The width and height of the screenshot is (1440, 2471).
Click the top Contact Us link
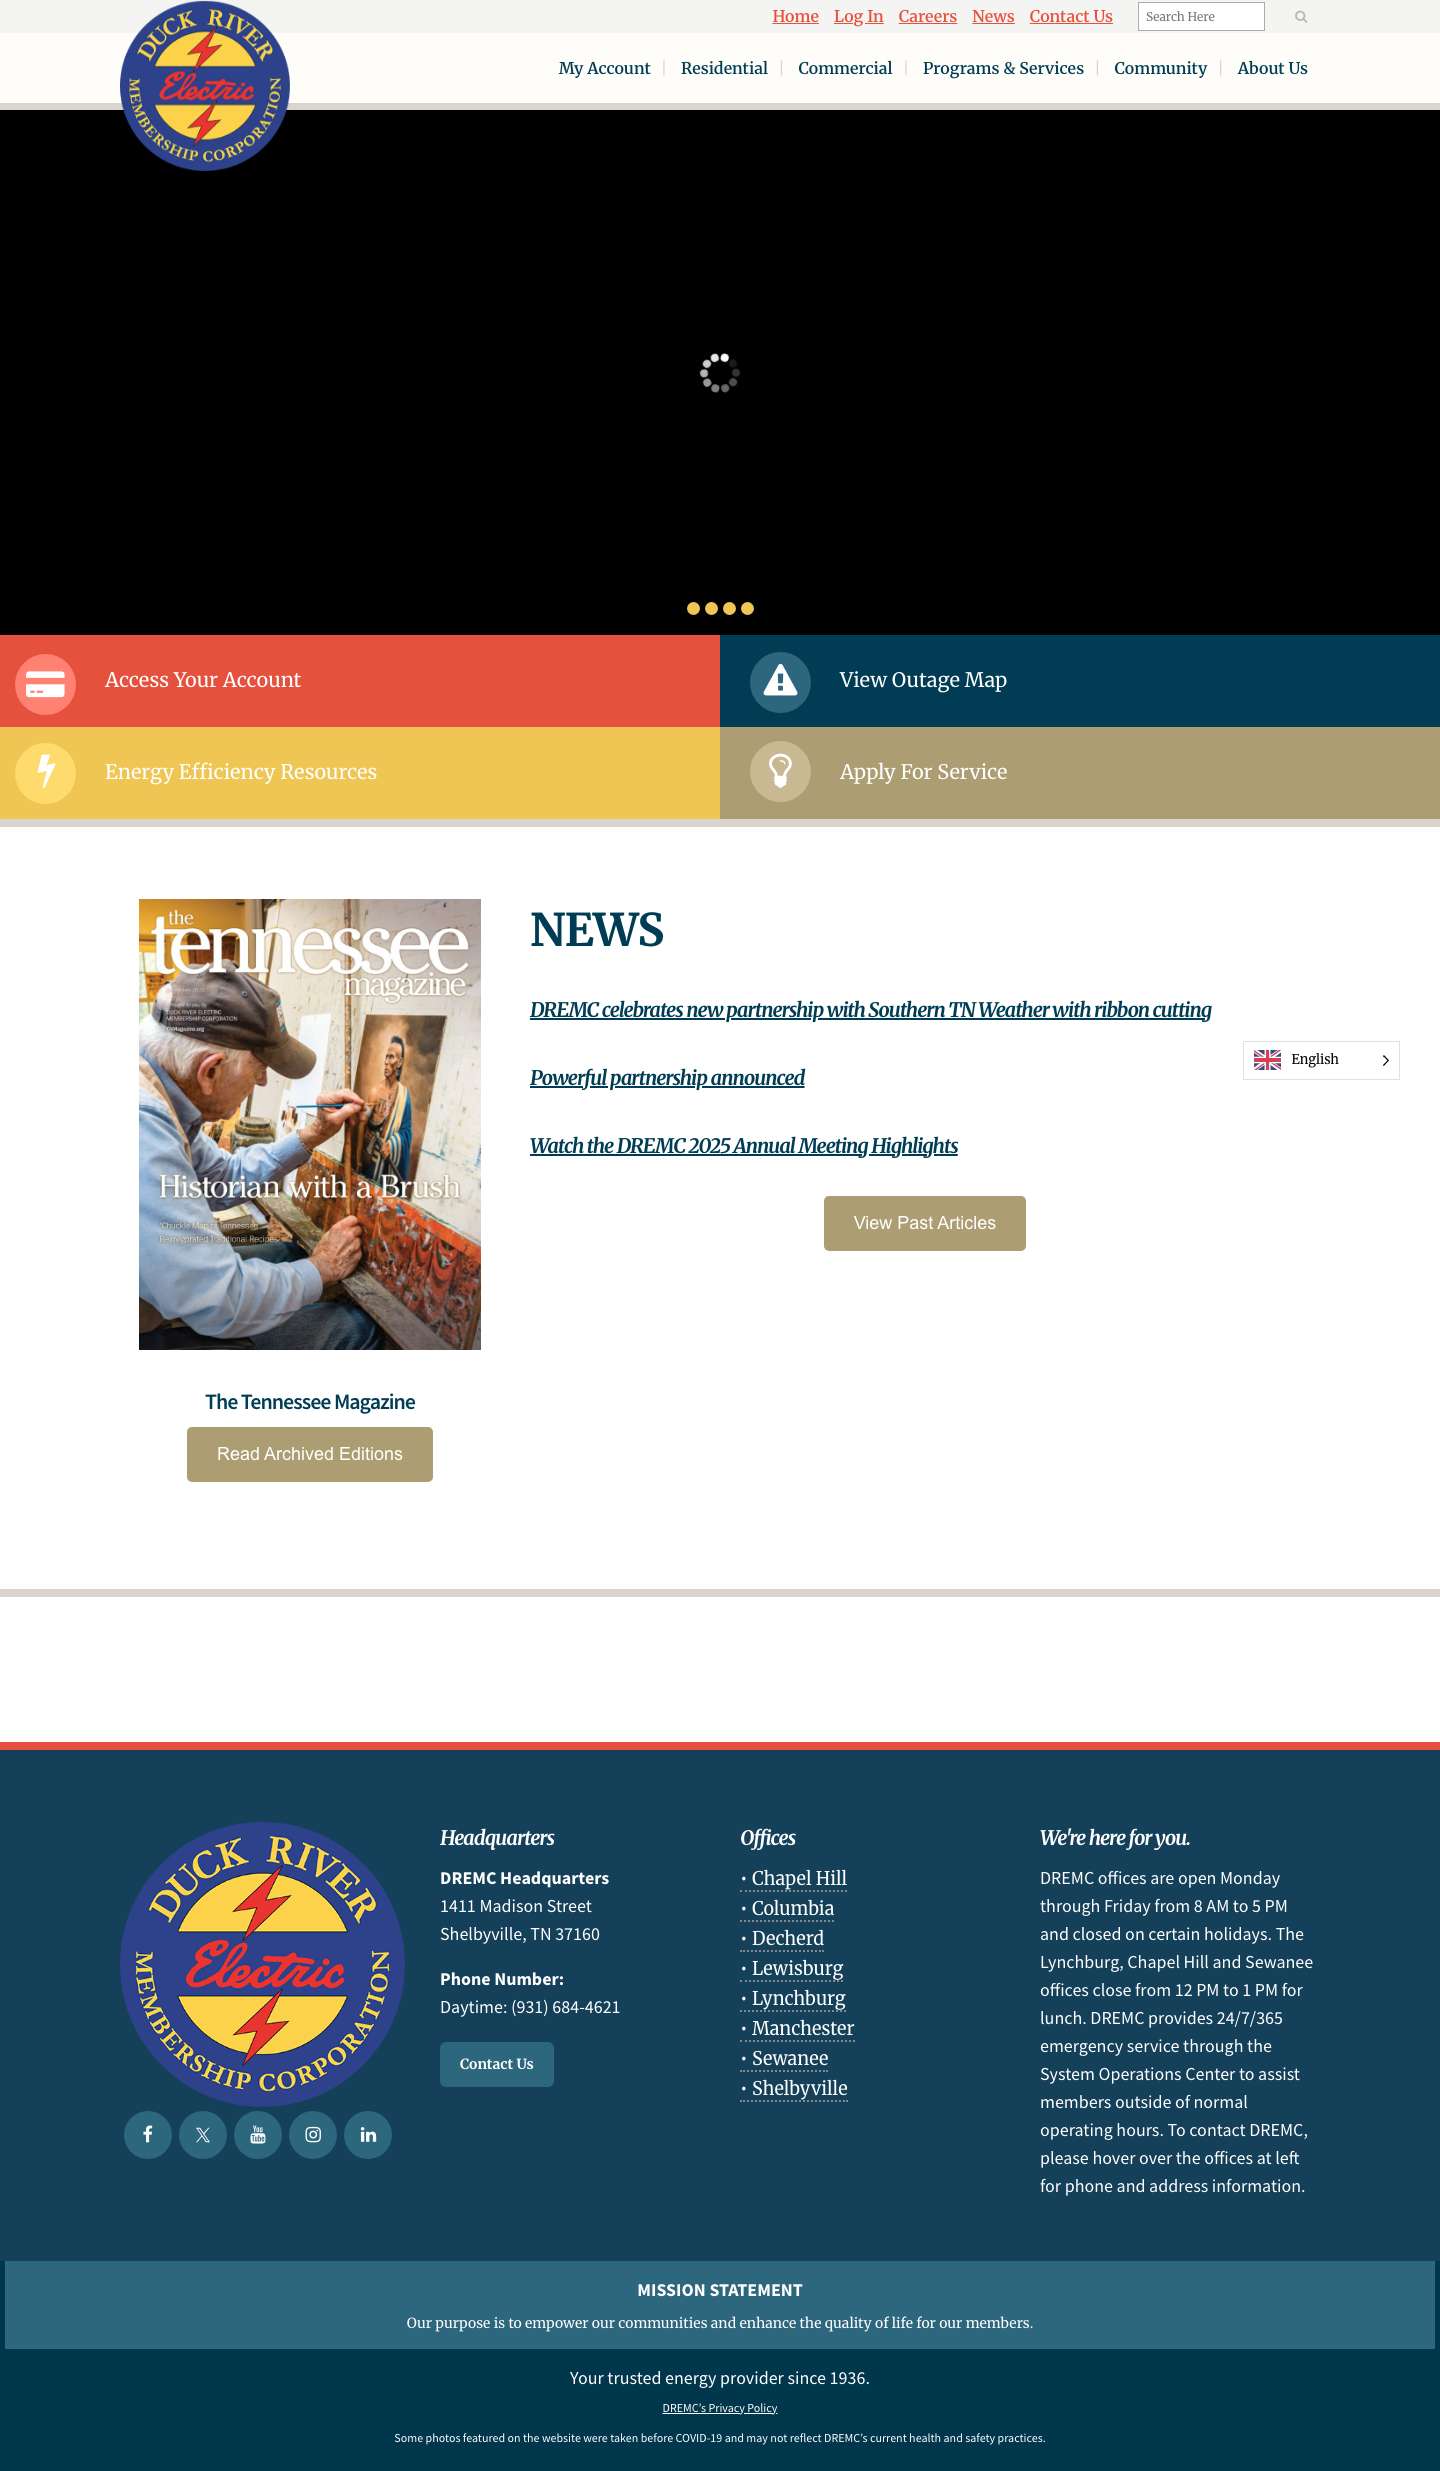1071,16
